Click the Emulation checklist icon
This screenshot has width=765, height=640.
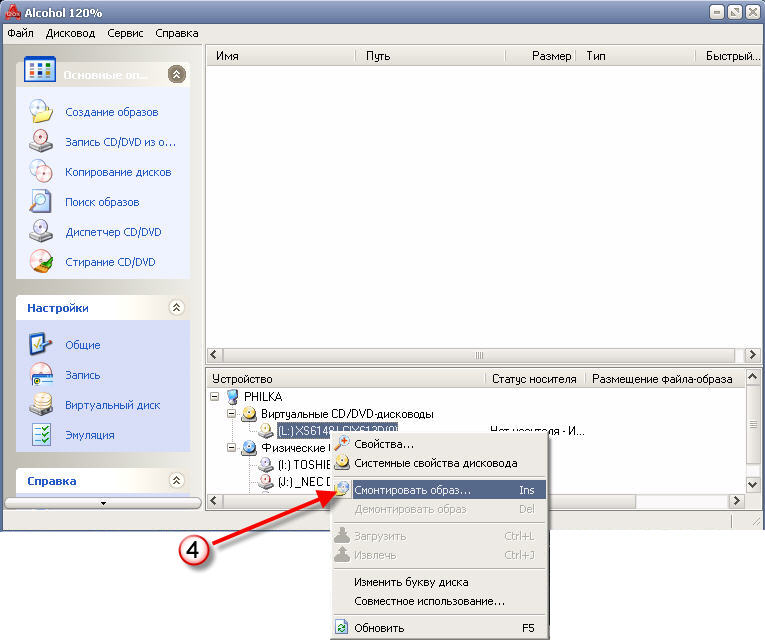tap(41, 435)
